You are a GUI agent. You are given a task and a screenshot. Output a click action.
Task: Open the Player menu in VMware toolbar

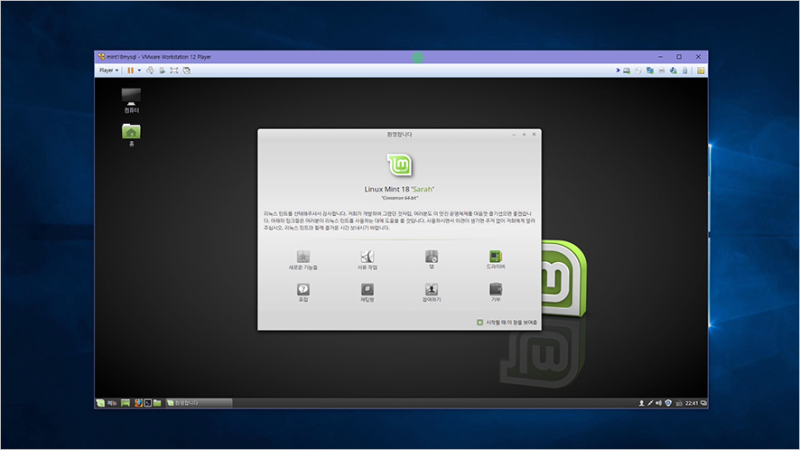pyautogui.click(x=109, y=70)
